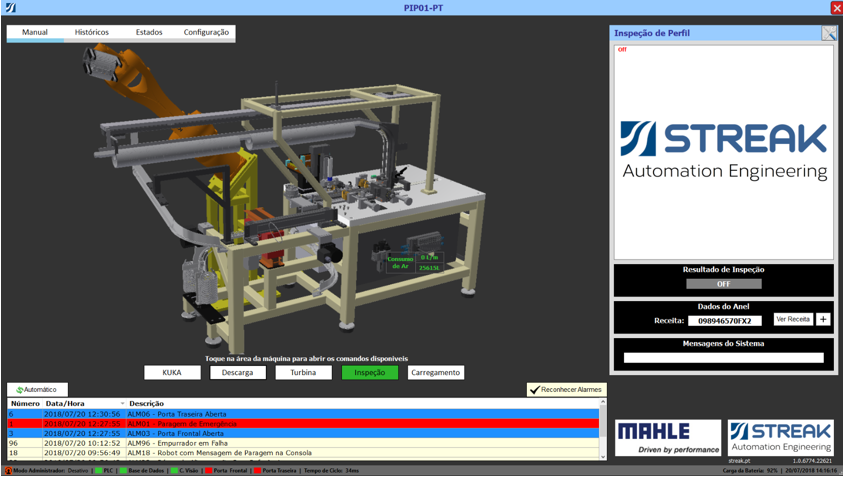Select the Estados tab

click(x=149, y=33)
